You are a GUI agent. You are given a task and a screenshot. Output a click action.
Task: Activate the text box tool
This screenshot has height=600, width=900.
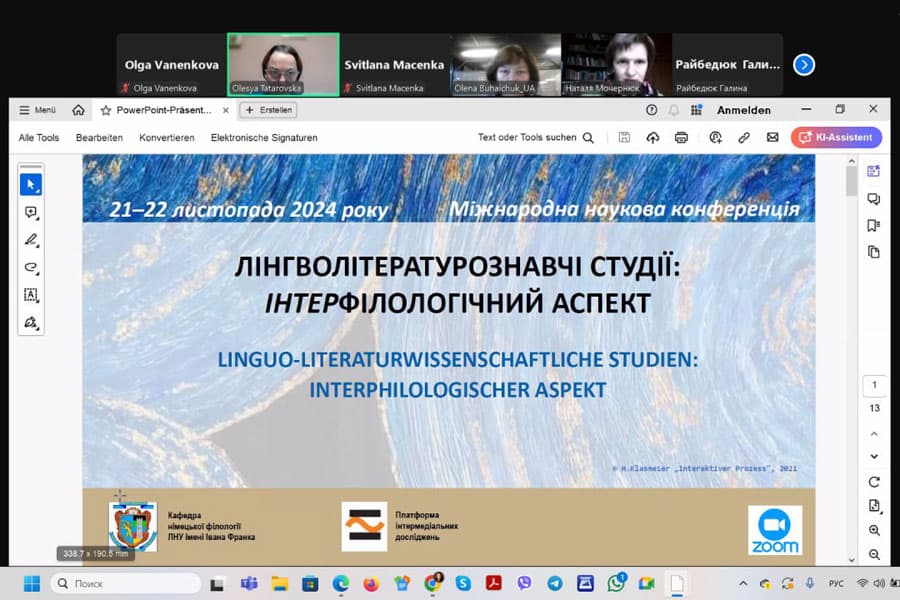31,295
